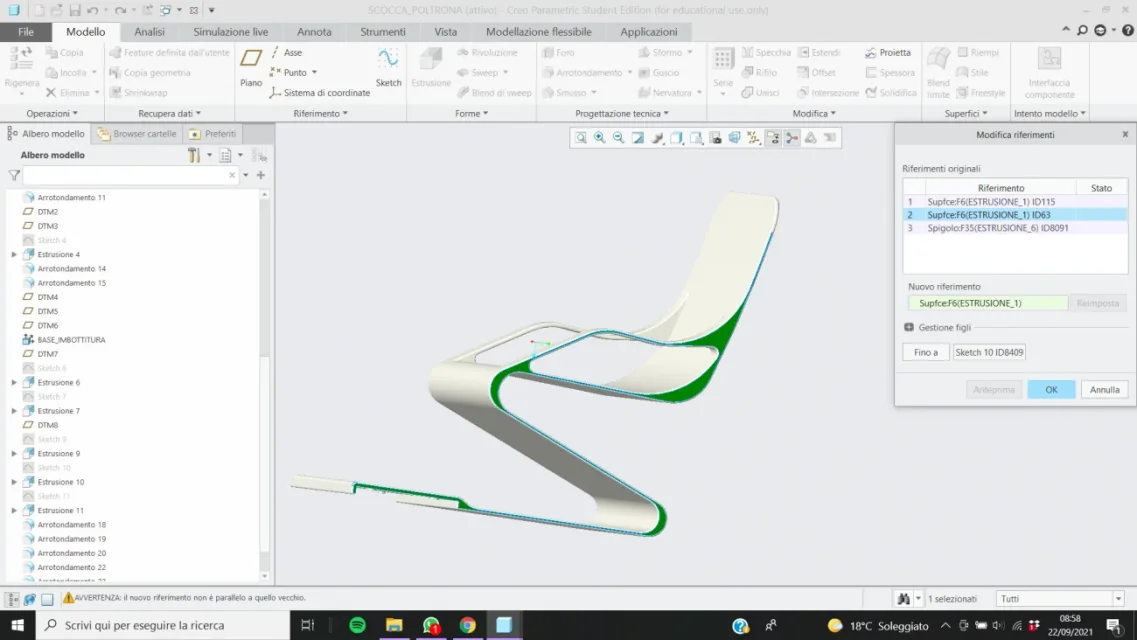Refit the model in the graphics toolbar
This screenshot has width=1137, height=640.
click(x=581, y=138)
